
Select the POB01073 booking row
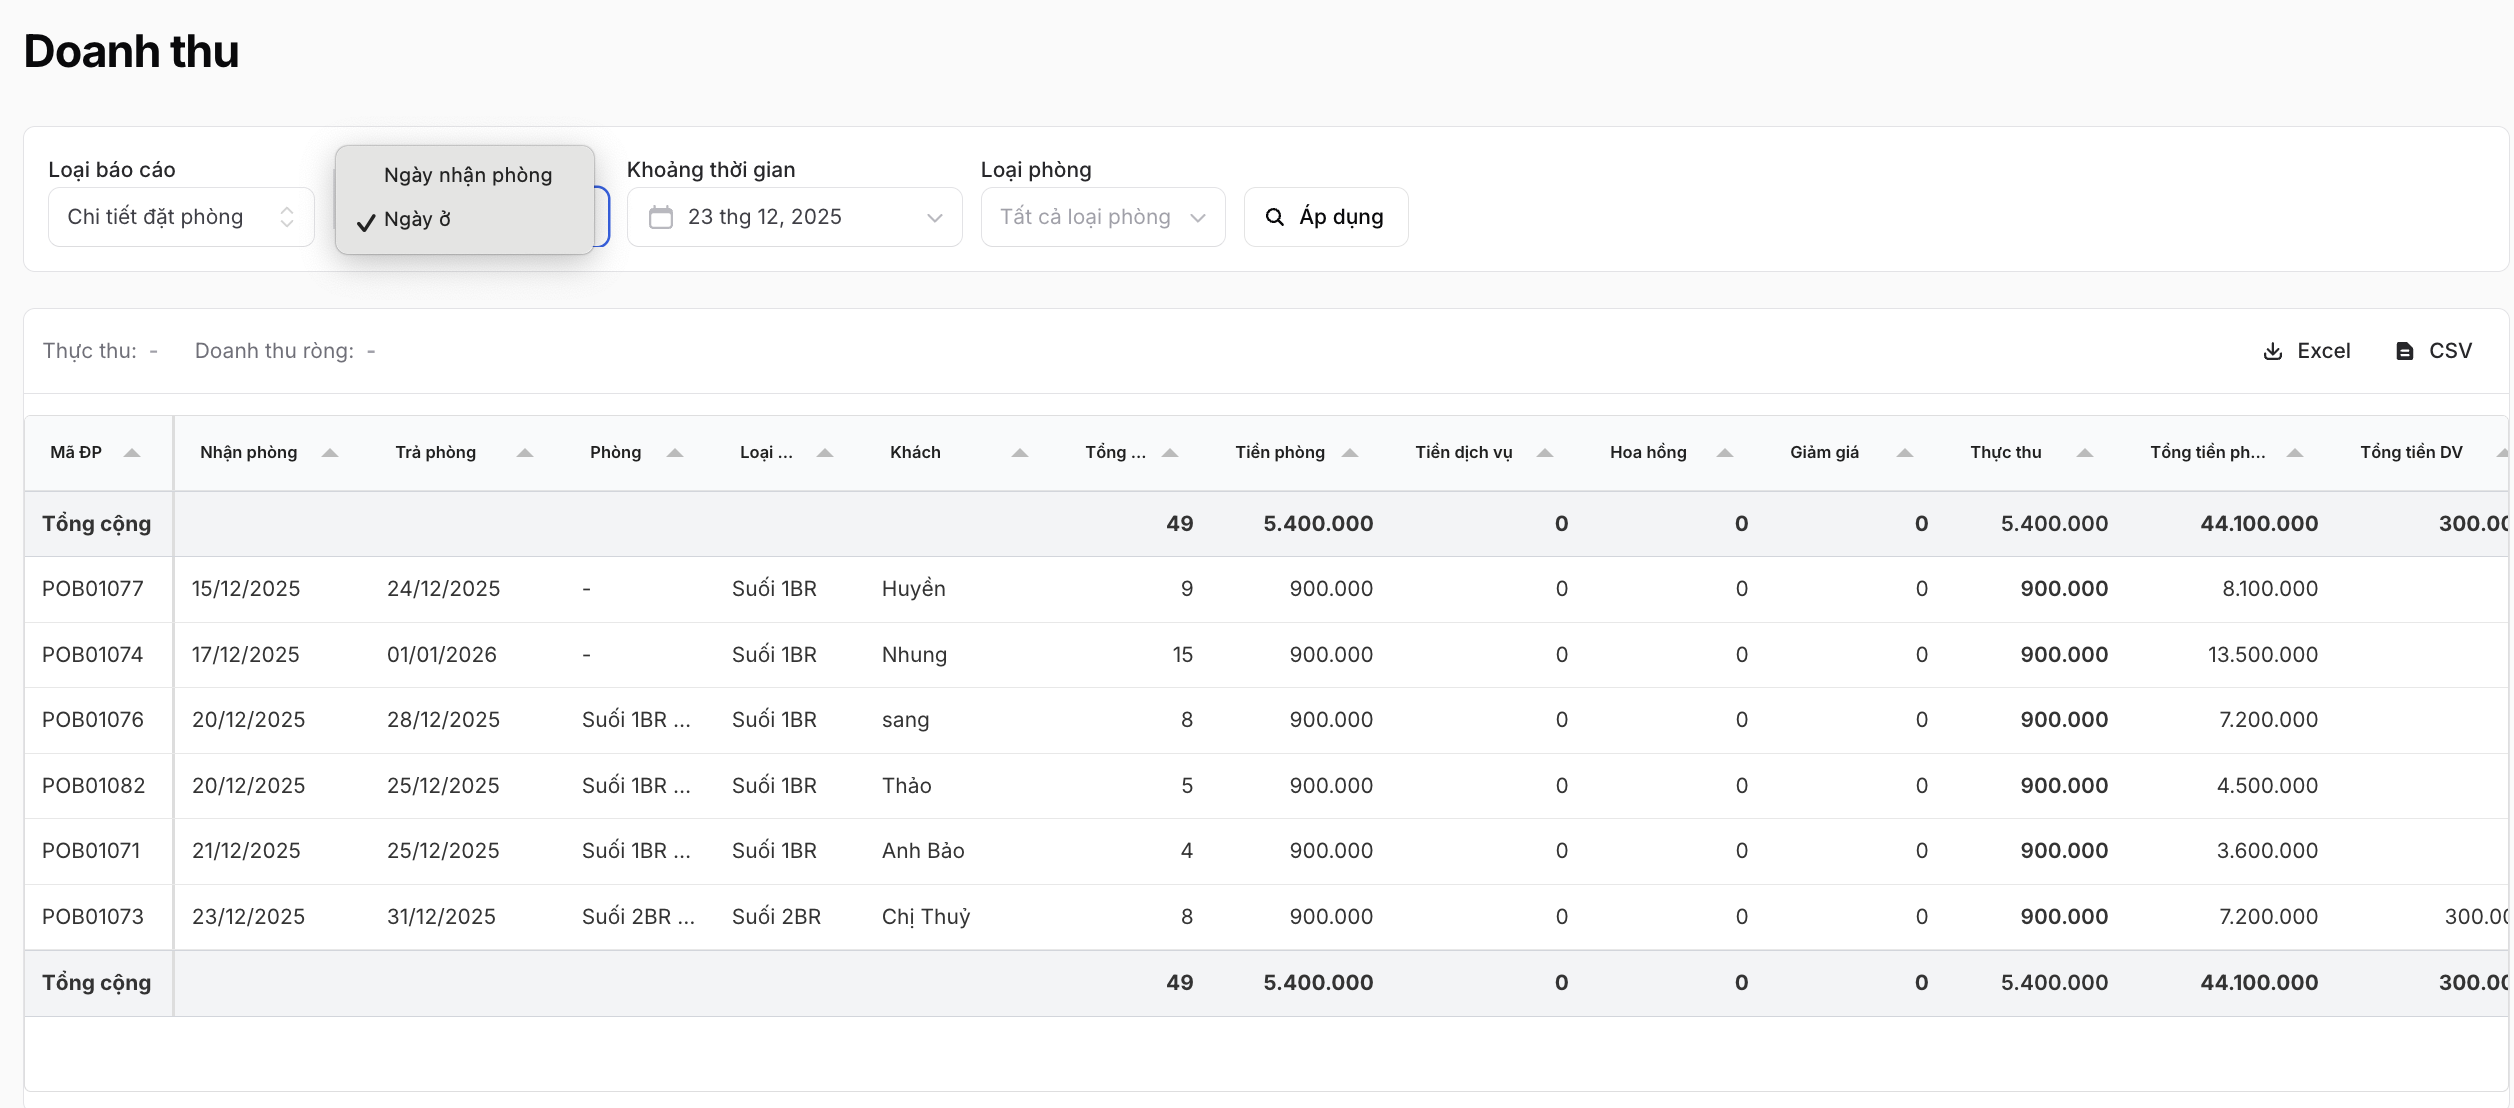(93, 917)
